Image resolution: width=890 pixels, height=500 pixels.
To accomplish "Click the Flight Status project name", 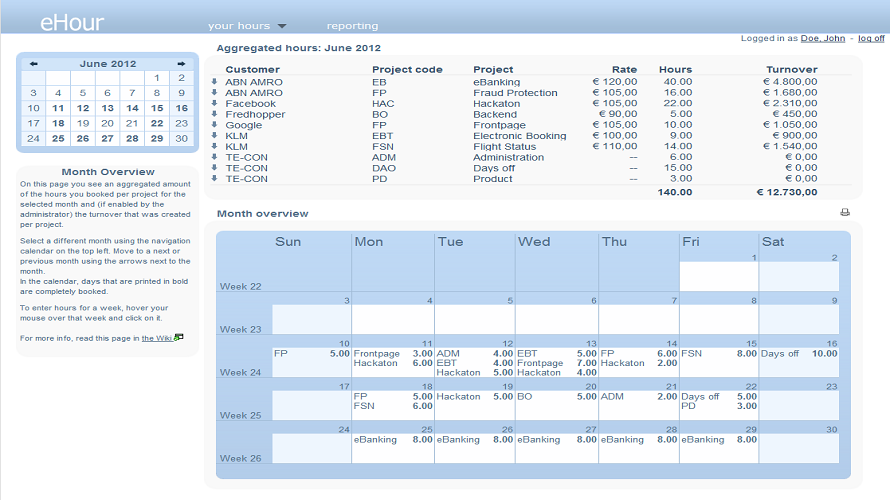I will (x=505, y=147).
